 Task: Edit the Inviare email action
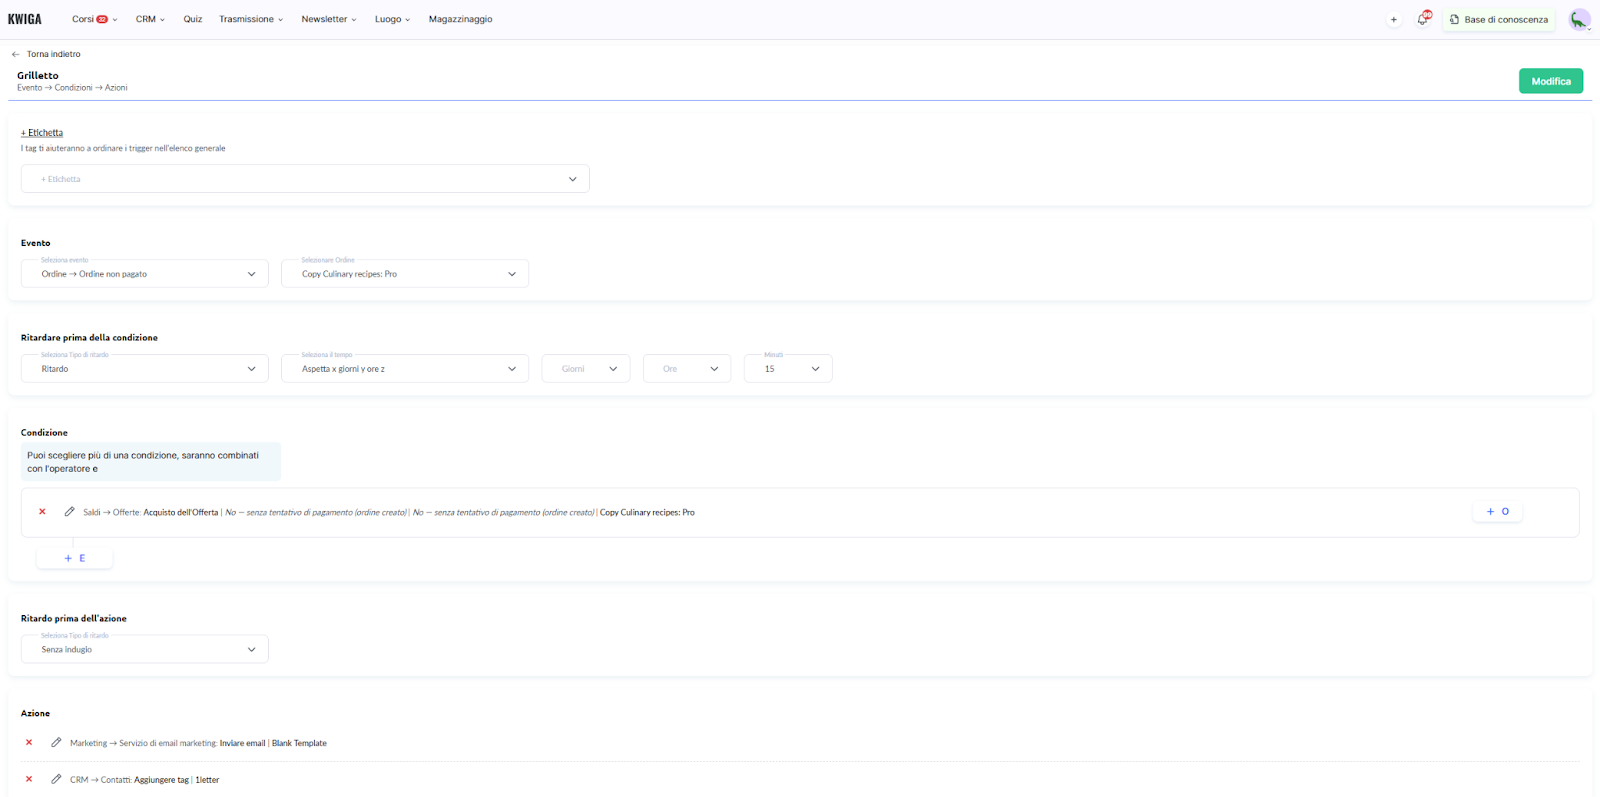(x=56, y=743)
